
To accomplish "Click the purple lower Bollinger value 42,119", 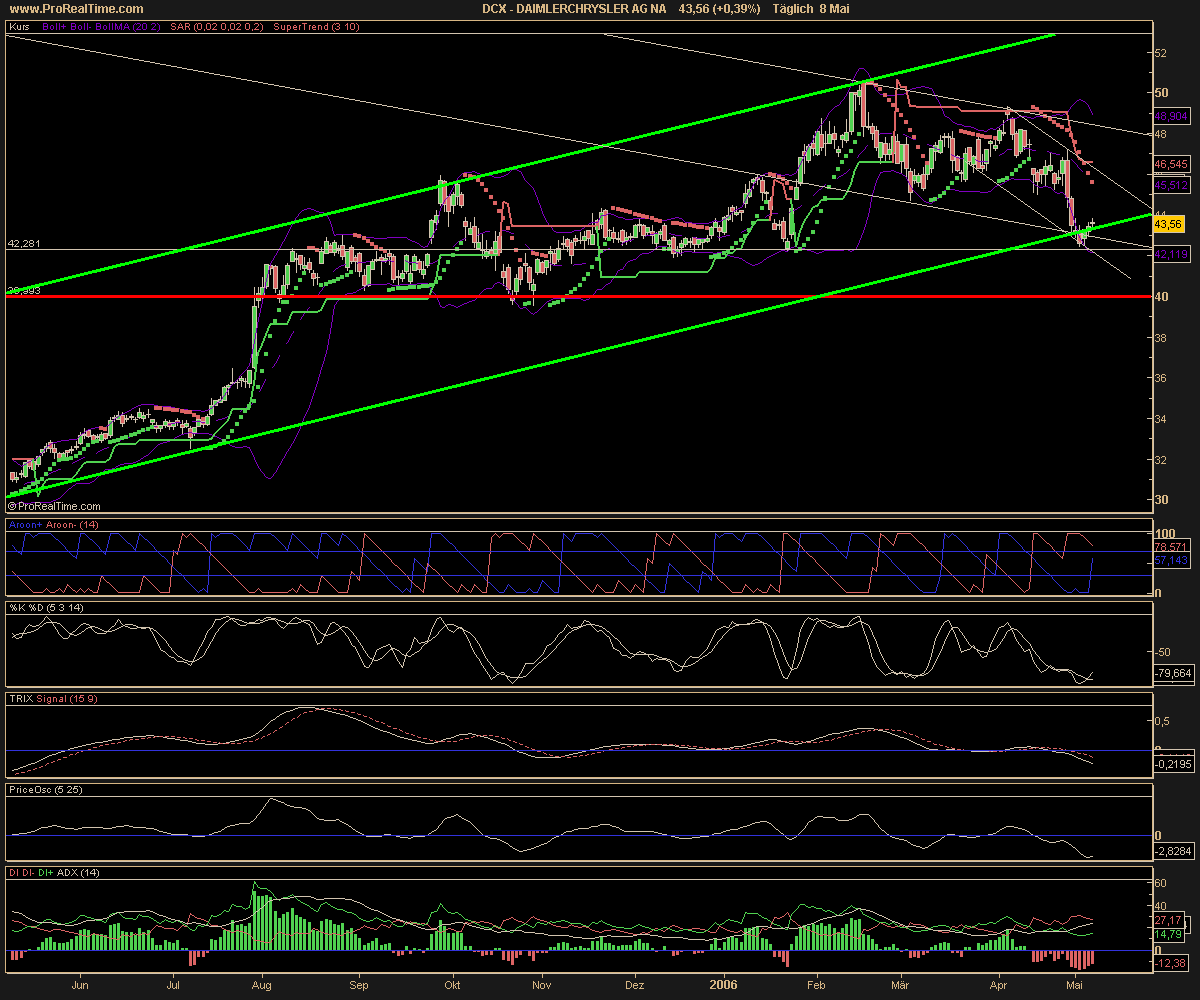I will (1170, 256).
